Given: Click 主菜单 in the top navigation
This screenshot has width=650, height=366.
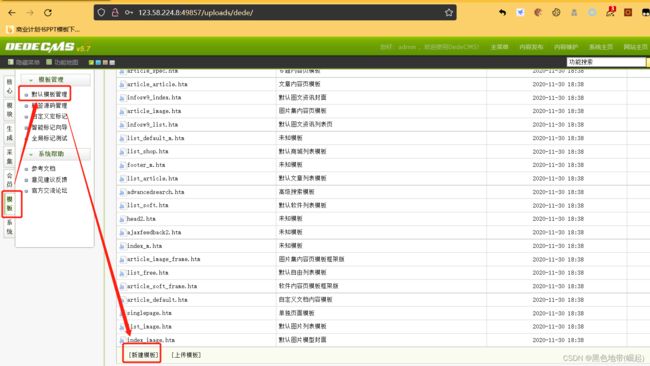Looking at the screenshot, I should click(x=500, y=47).
